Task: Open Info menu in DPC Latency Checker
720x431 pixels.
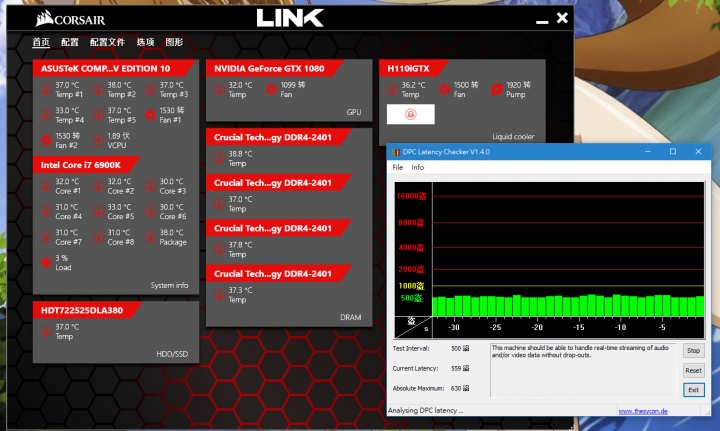Action: [417, 167]
